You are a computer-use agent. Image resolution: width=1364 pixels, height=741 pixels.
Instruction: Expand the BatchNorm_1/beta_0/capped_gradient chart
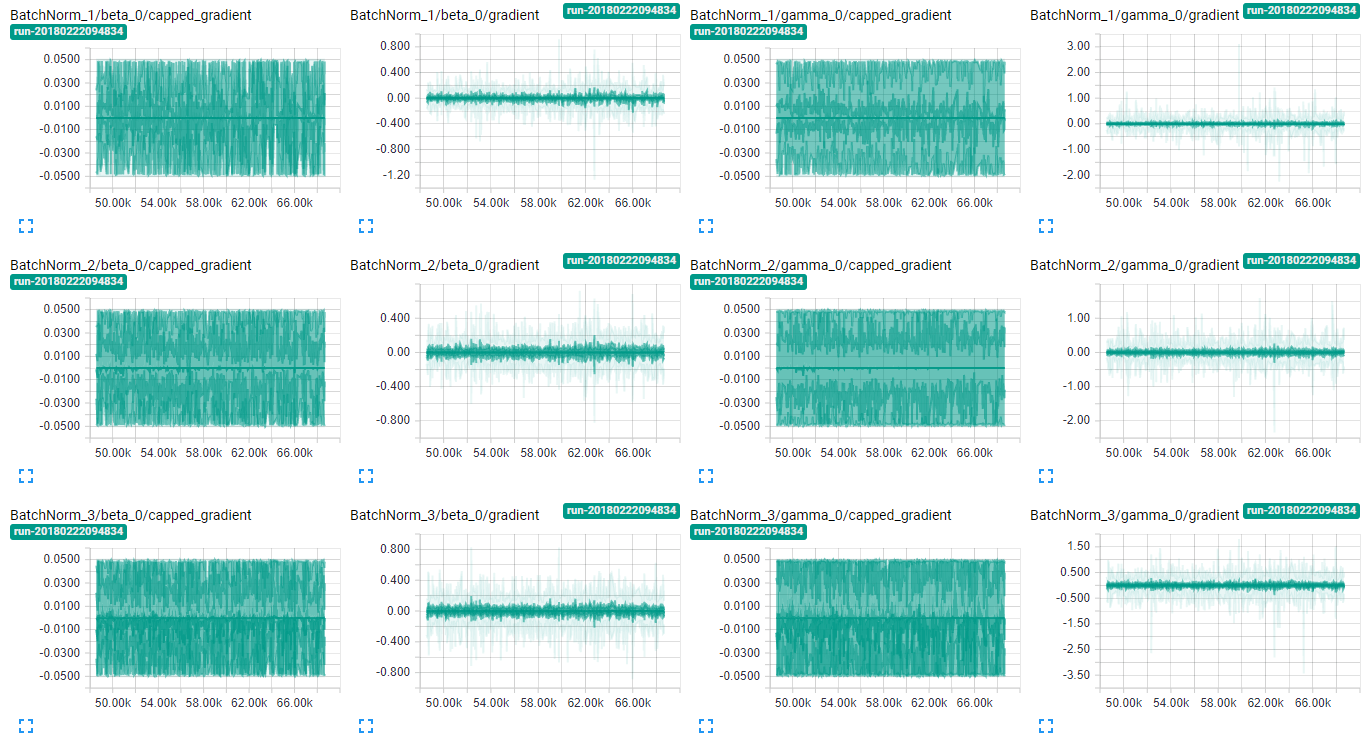click(26, 226)
